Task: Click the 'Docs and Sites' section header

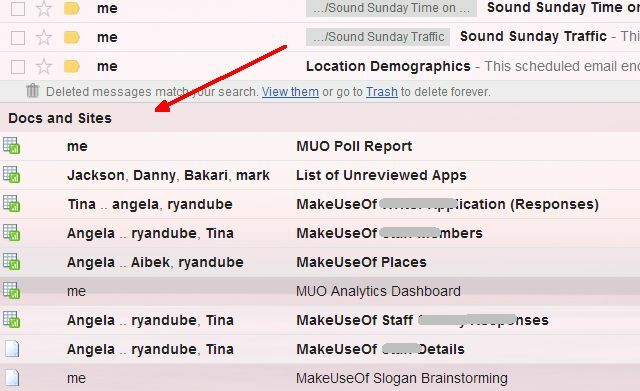Action: [60, 118]
